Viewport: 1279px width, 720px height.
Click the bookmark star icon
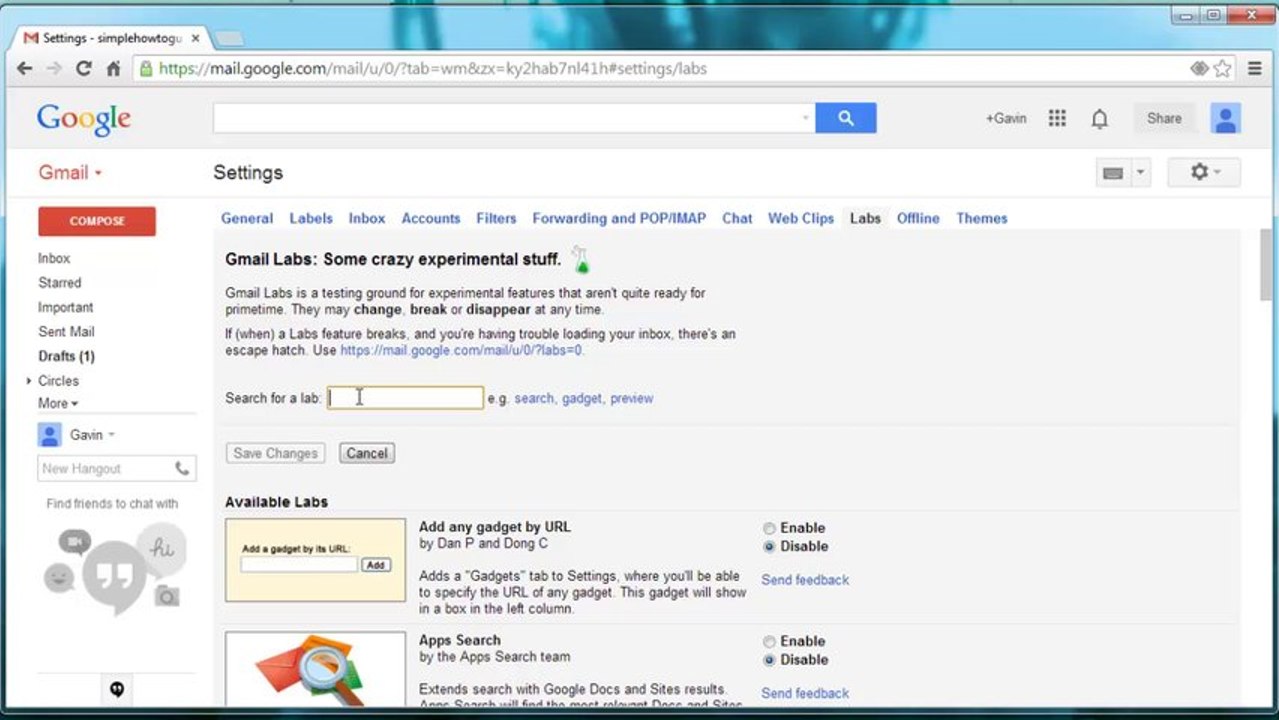coord(1223,69)
